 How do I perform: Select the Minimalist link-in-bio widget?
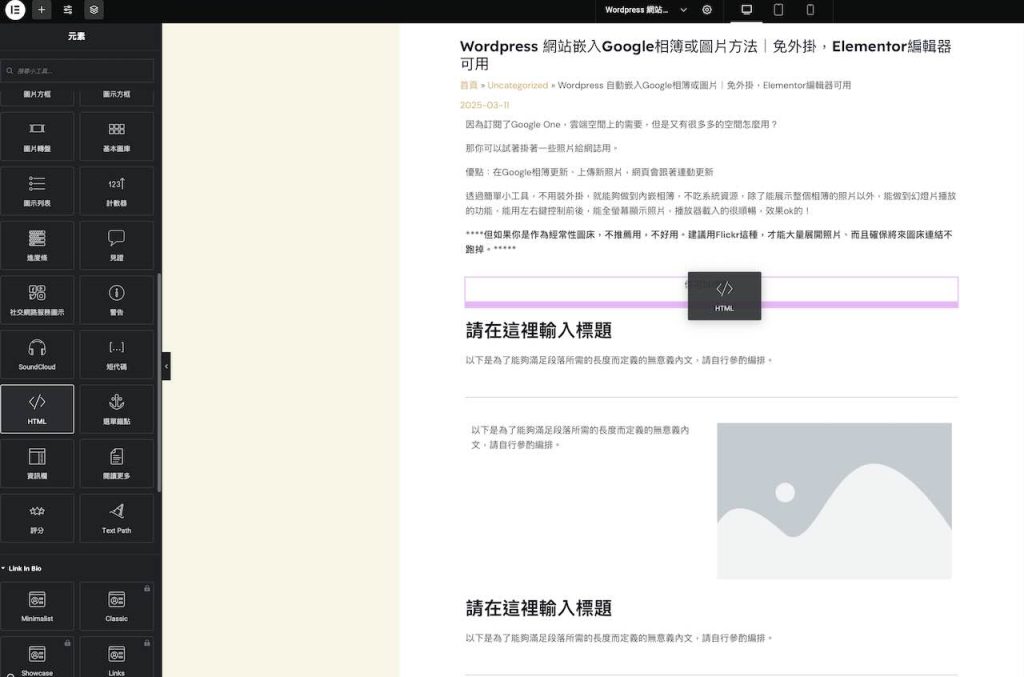tap(37, 606)
